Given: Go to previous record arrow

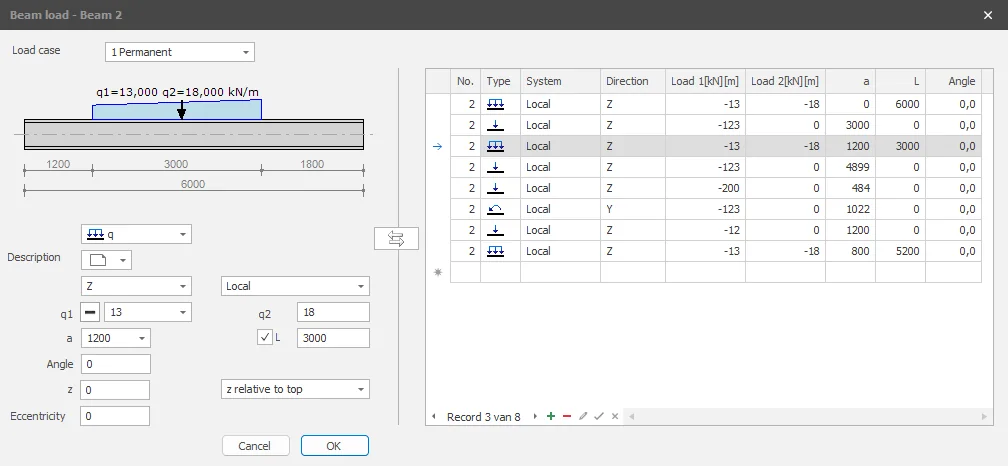Looking at the screenshot, I should click(434, 417).
